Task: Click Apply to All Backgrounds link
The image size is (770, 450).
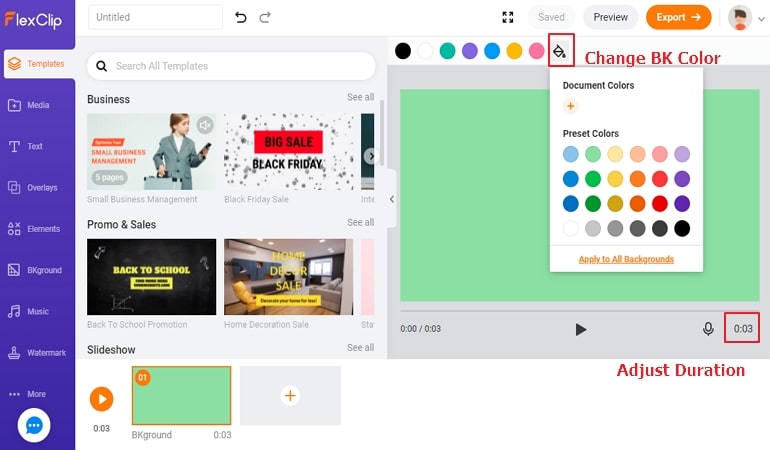Action: (626, 259)
